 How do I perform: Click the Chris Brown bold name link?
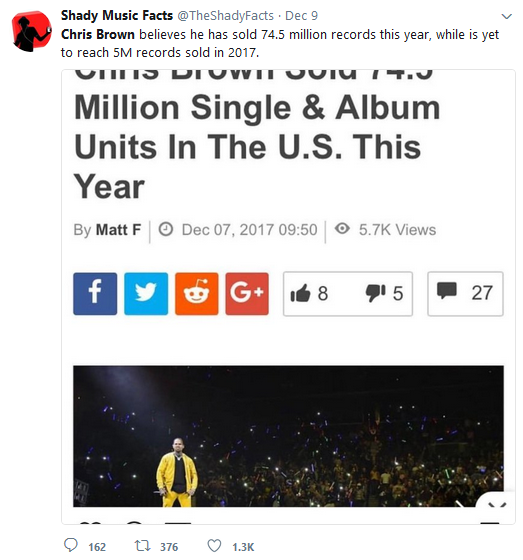98,35
